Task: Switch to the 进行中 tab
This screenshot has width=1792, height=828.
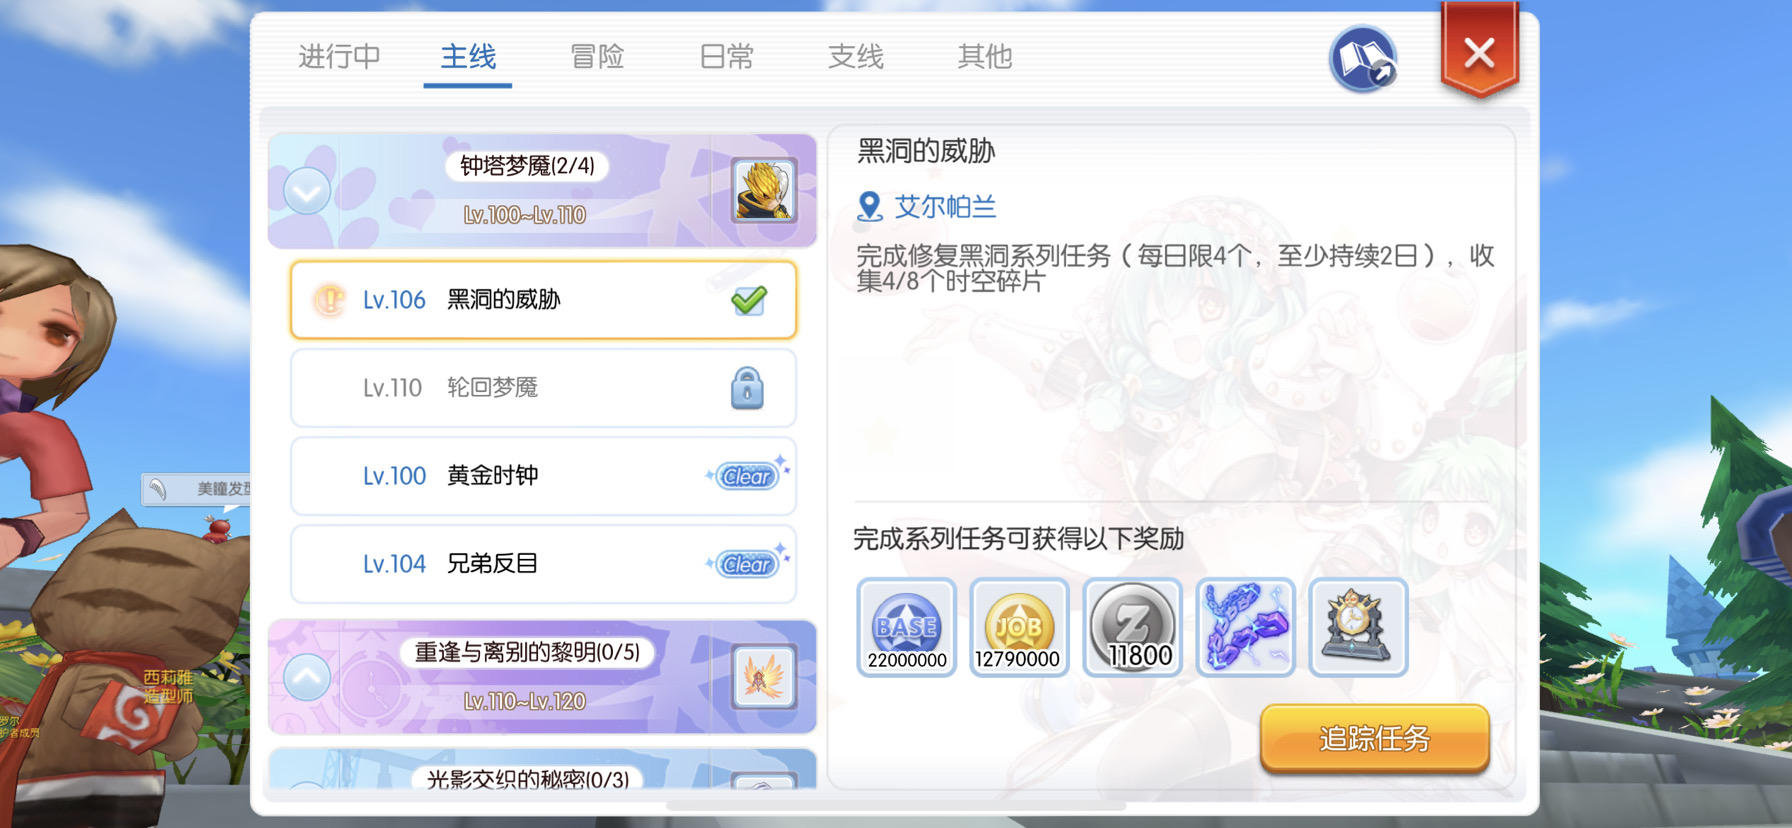Action: point(339,57)
